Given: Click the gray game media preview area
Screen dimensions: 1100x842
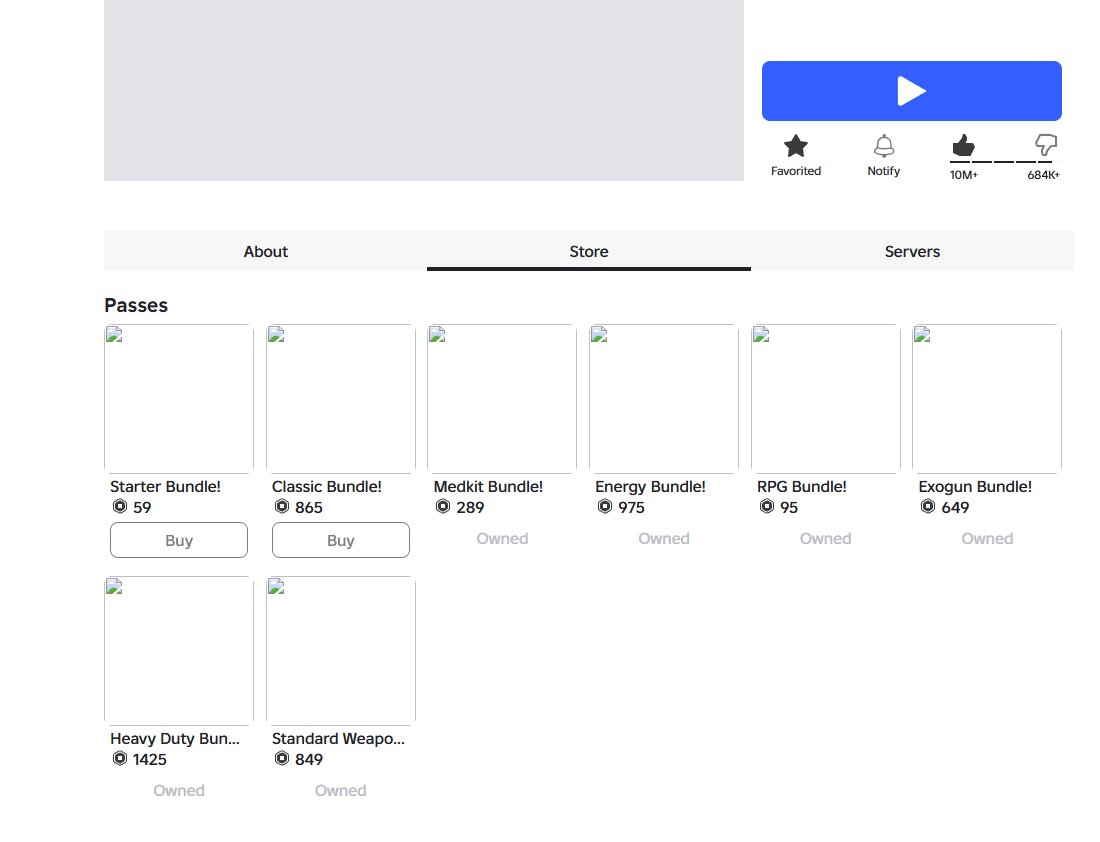Looking at the screenshot, I should [x=424, y=91].
